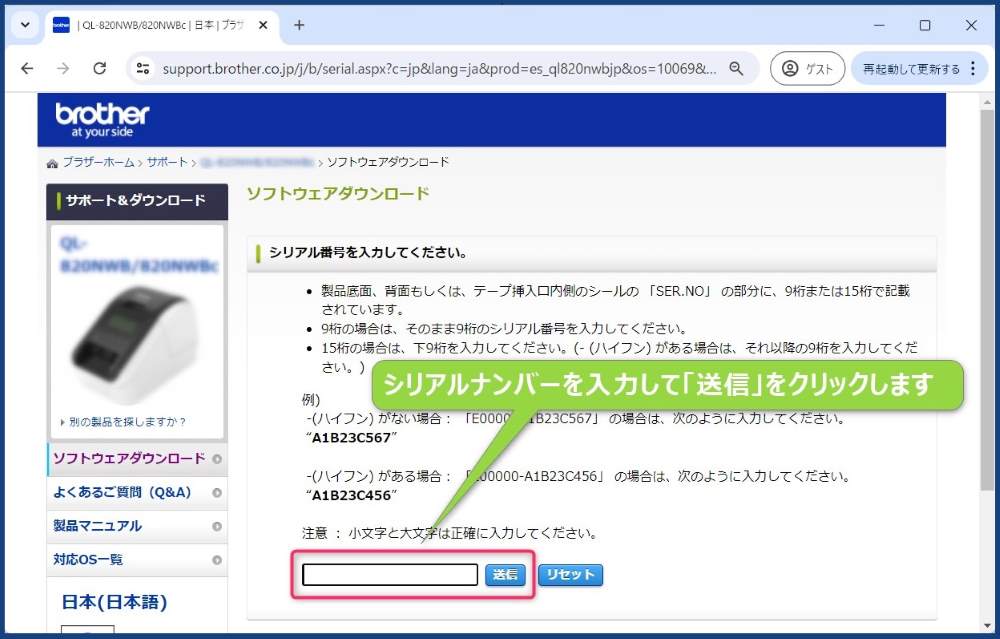The width and height of the screenshot is (1000, 639).
Task: Click シリアル番号を入力してください heading
Action: 367,253
